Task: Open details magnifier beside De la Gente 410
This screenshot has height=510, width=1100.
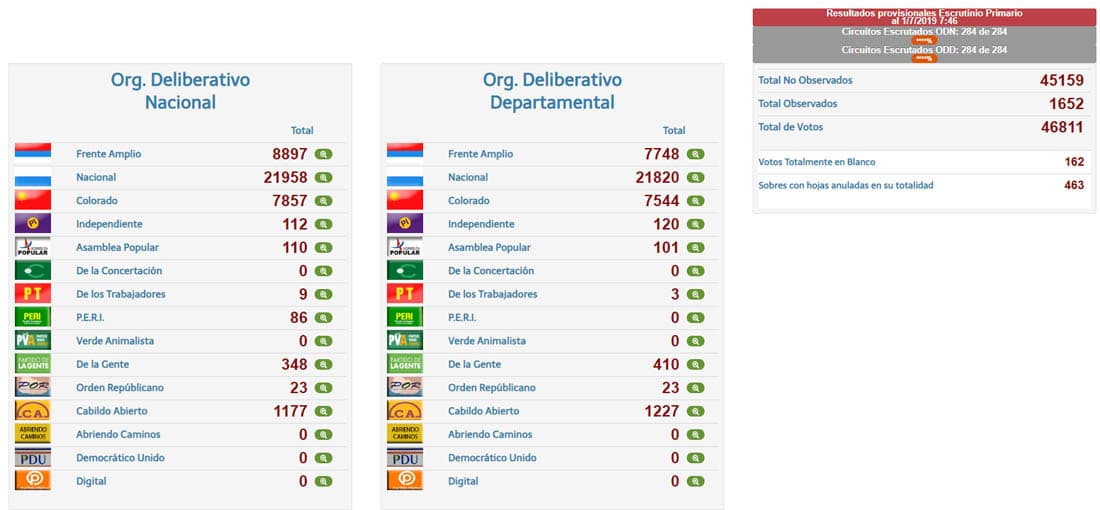Action: [x=695, y=365]
